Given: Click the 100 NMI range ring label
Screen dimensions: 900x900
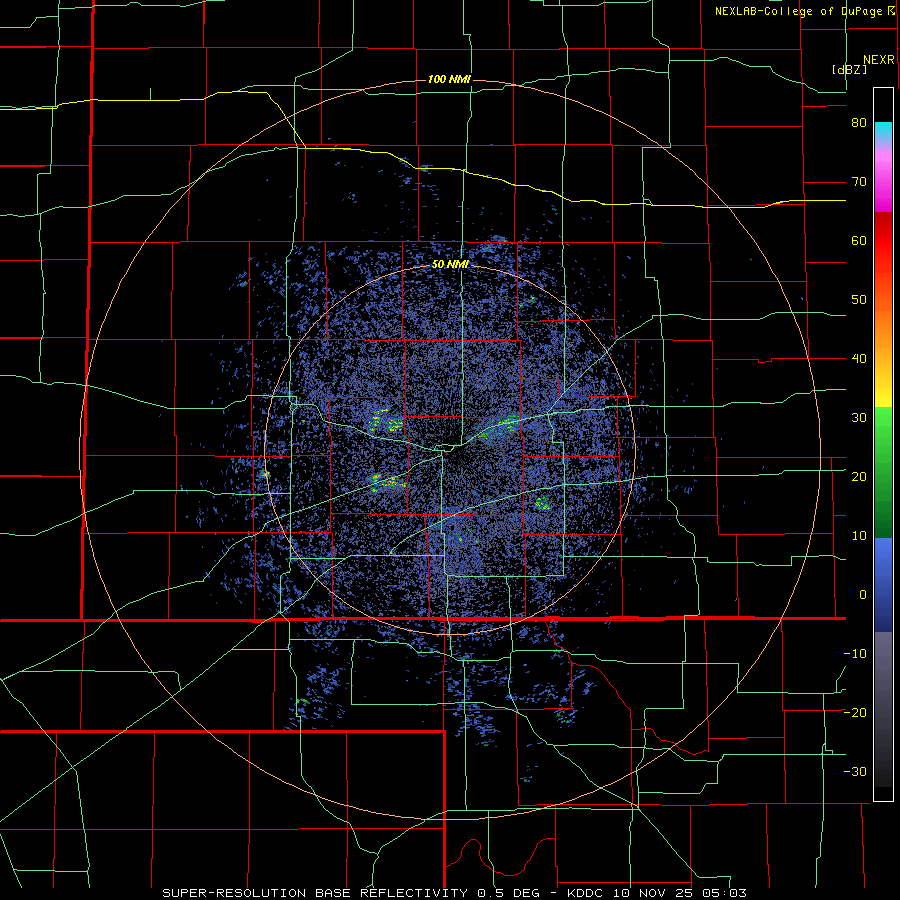Looking at the screenshot, I should coord(449,79).
